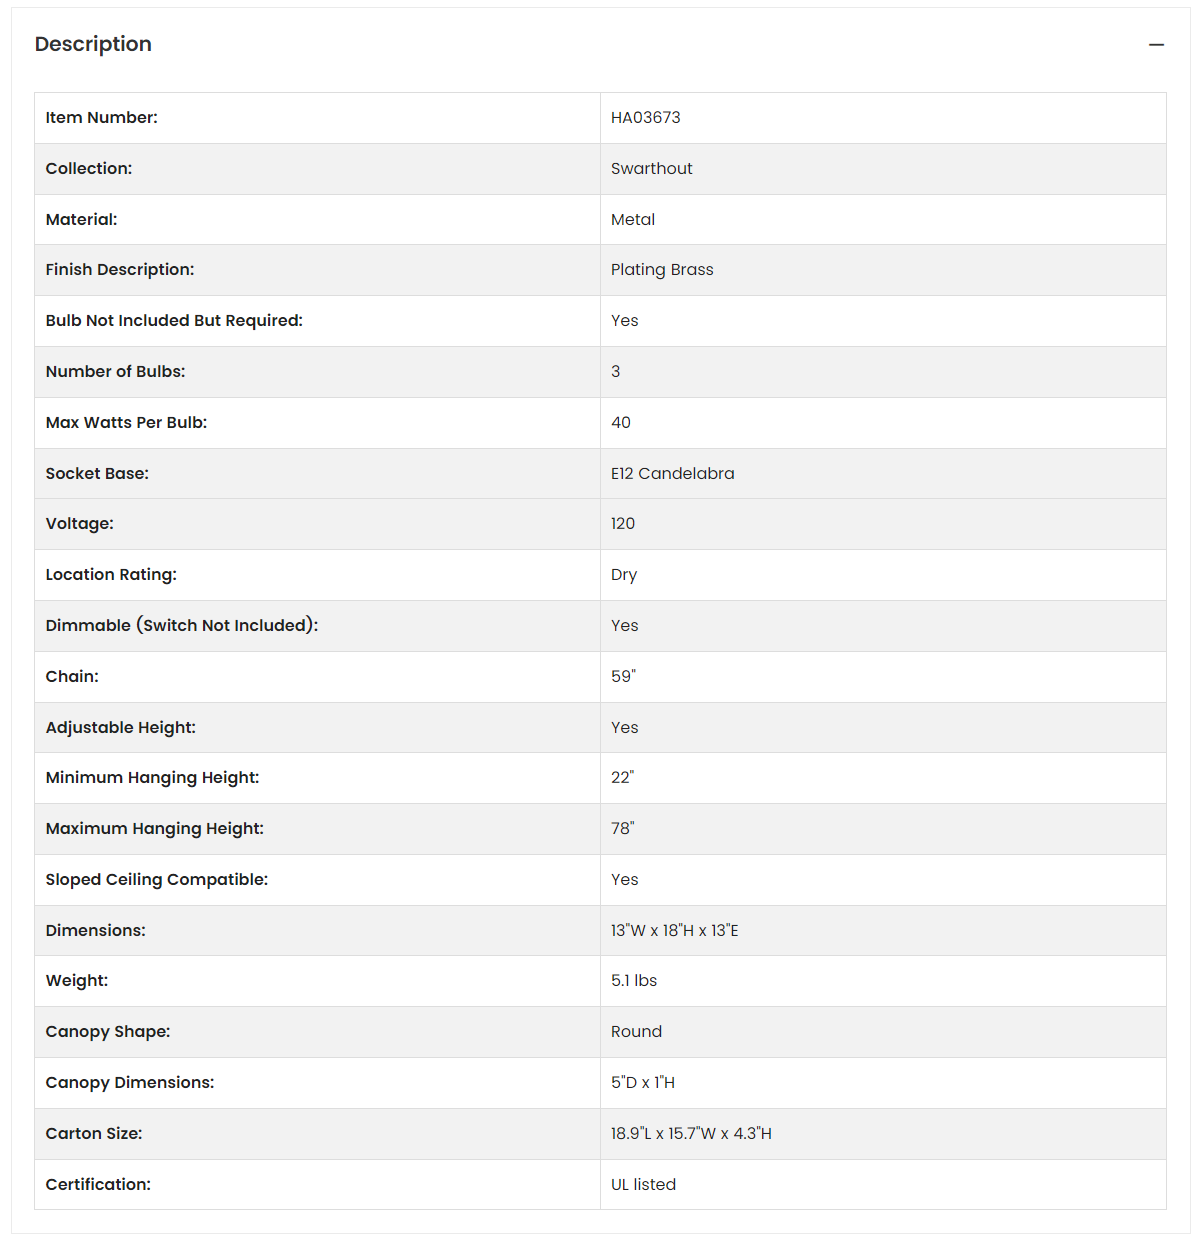Collapse the Description section with minus icon

1156,45
